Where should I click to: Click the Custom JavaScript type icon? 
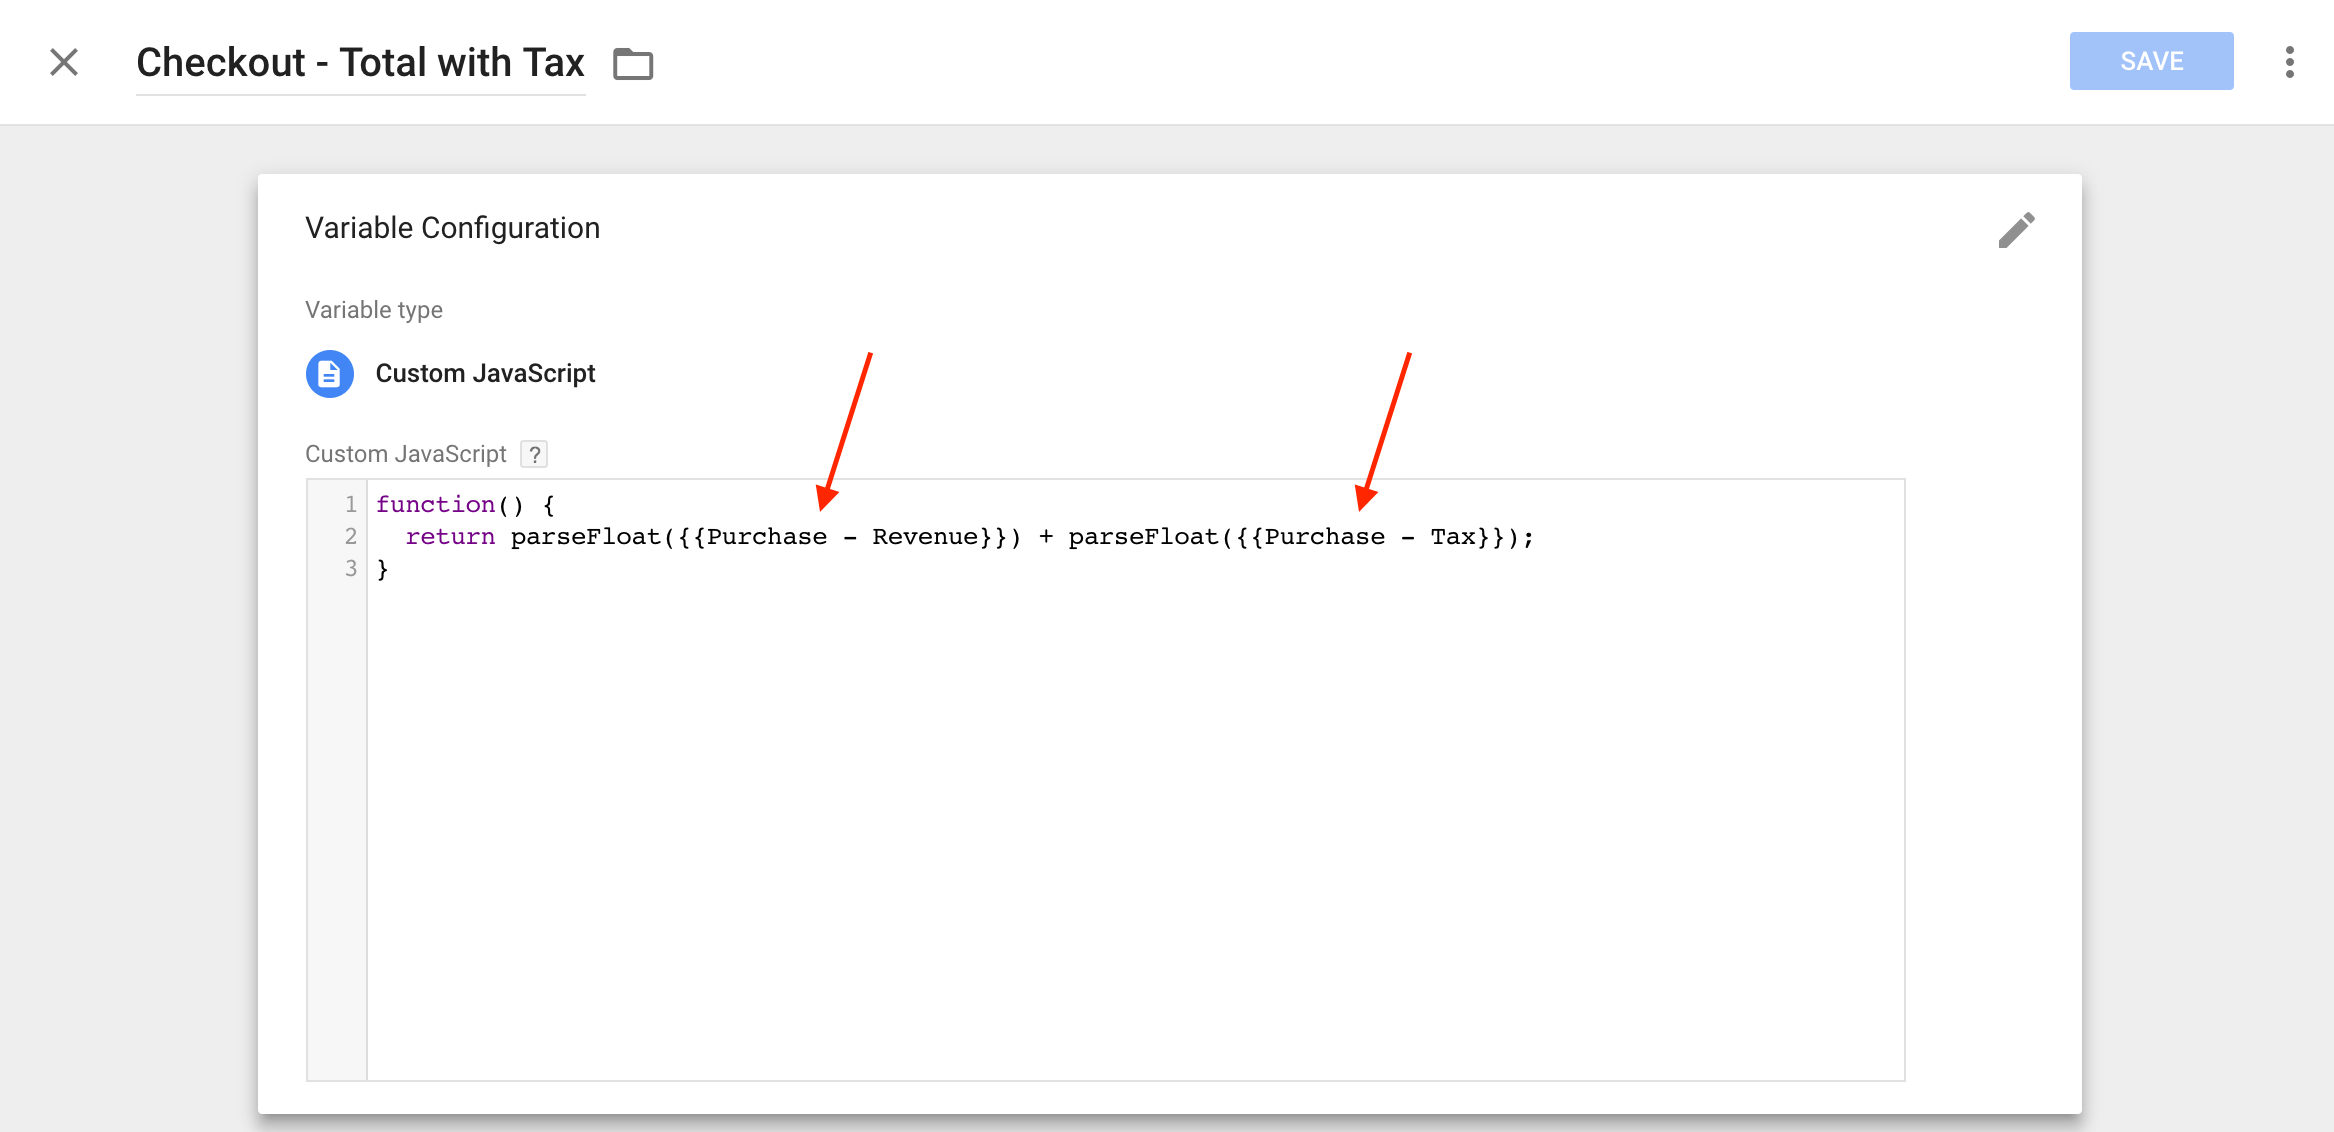329,374
